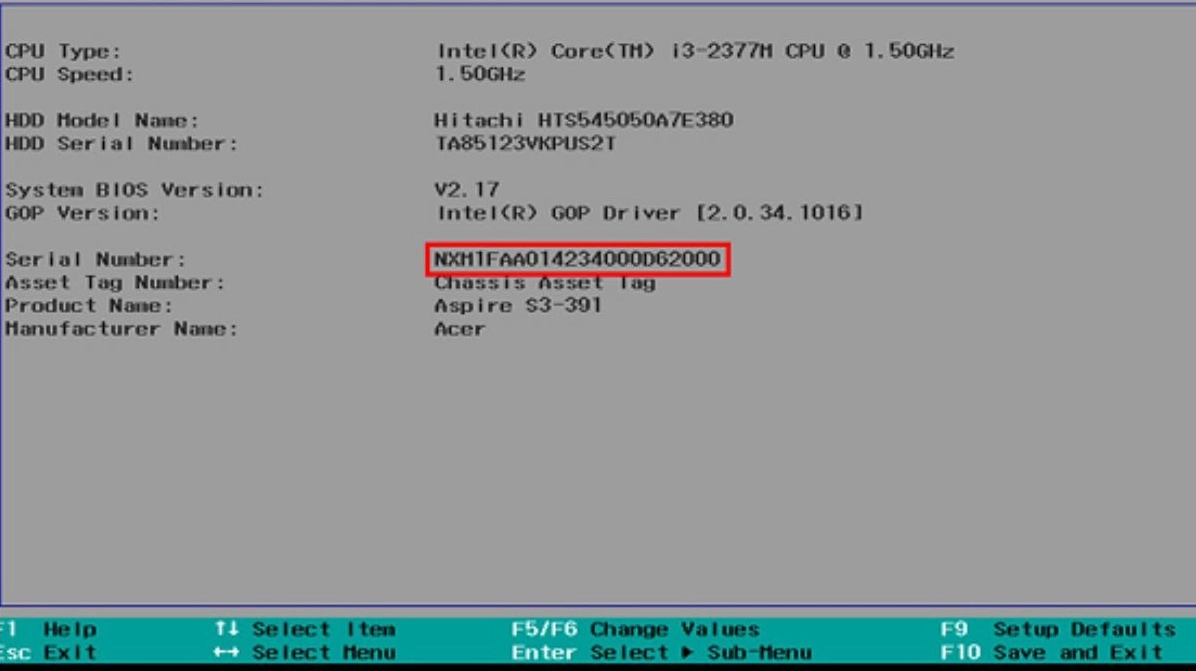Click the left/right arrow icon beside Select Menu
Image resolution: width=1196 pixels, height=671 pixels.
click(226, 653)
